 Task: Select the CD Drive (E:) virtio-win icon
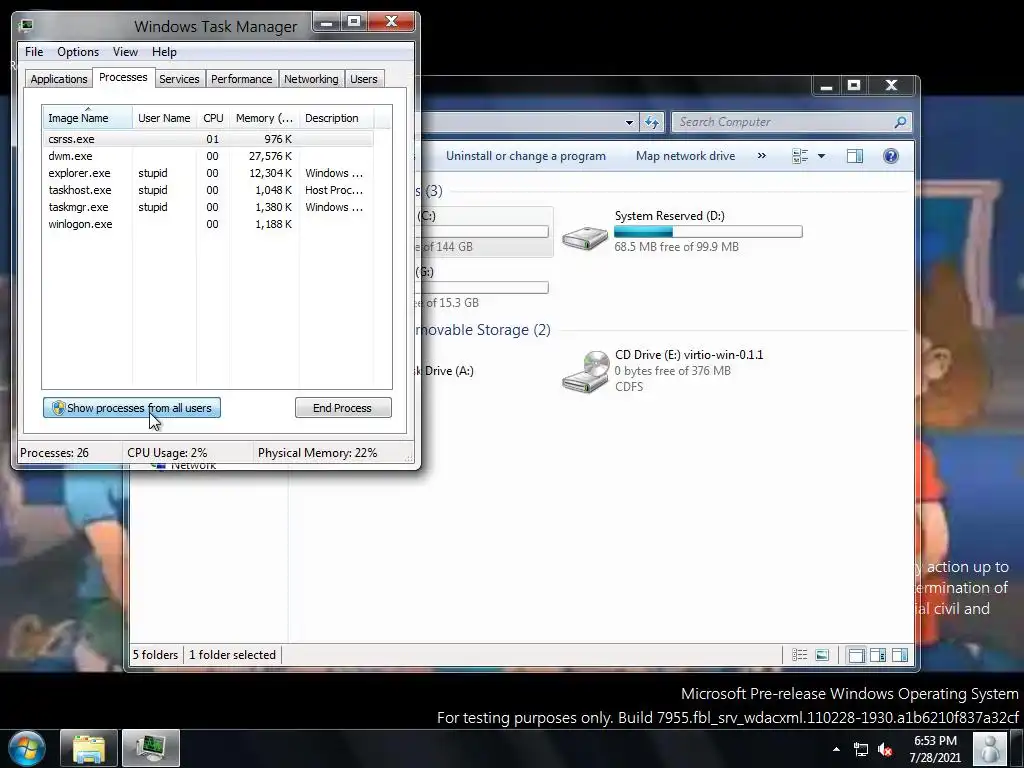tap(586, 371)
